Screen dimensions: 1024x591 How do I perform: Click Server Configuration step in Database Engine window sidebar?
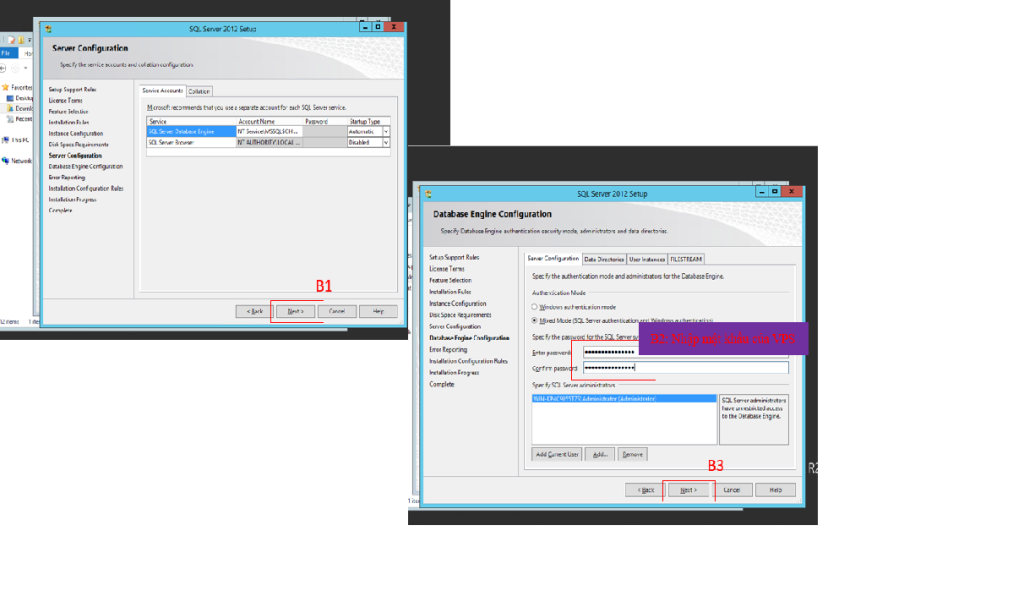(455, 327)
